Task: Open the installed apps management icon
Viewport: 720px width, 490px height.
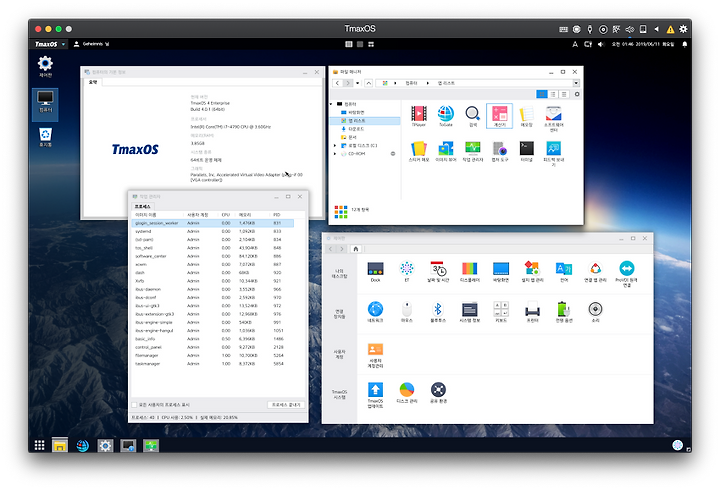Action: pos(532,269)
